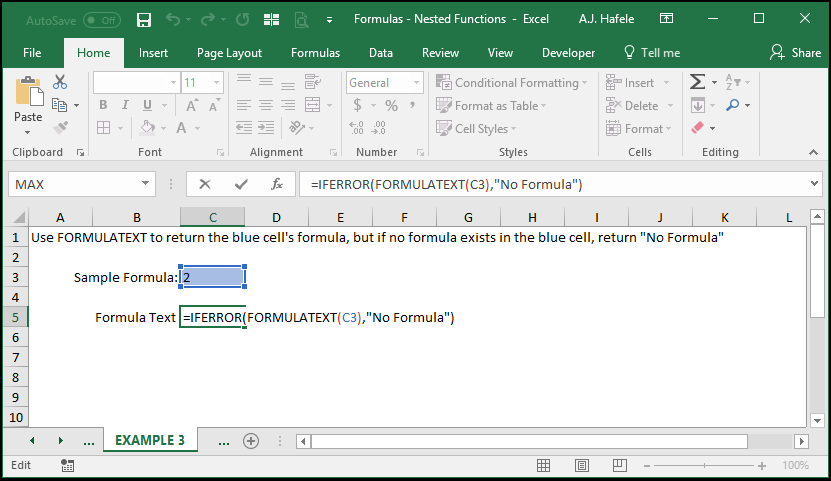831x481 pixels.
Task: Toggle Bold formatting
Action: pos(103,105)
